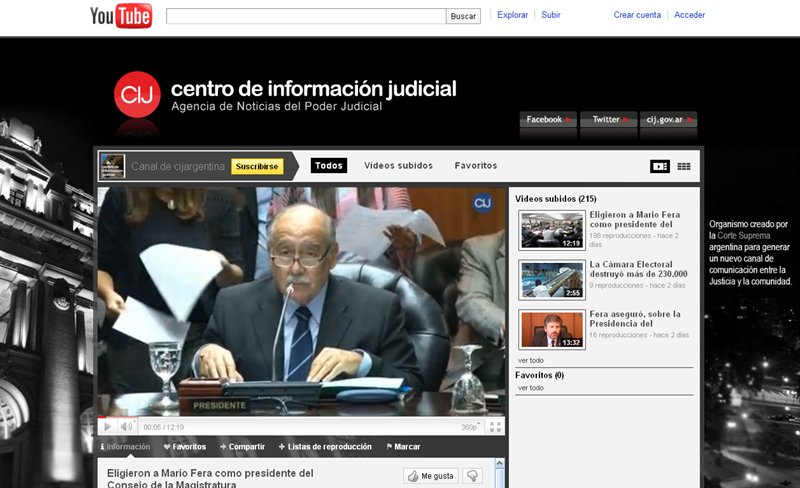Select the Todos tab

tap(329, 165)
